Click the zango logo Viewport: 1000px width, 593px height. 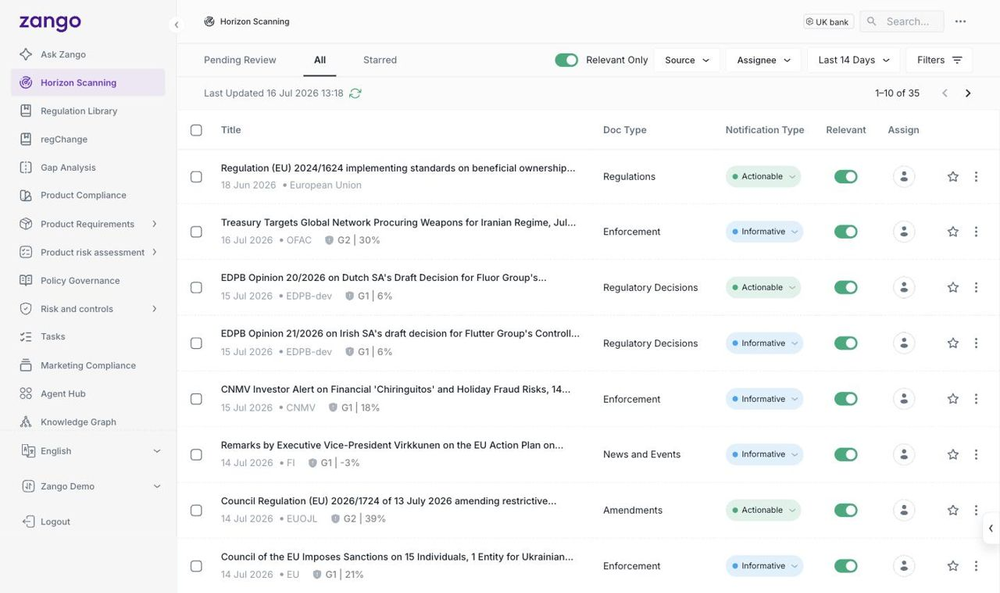click(50, 22)
